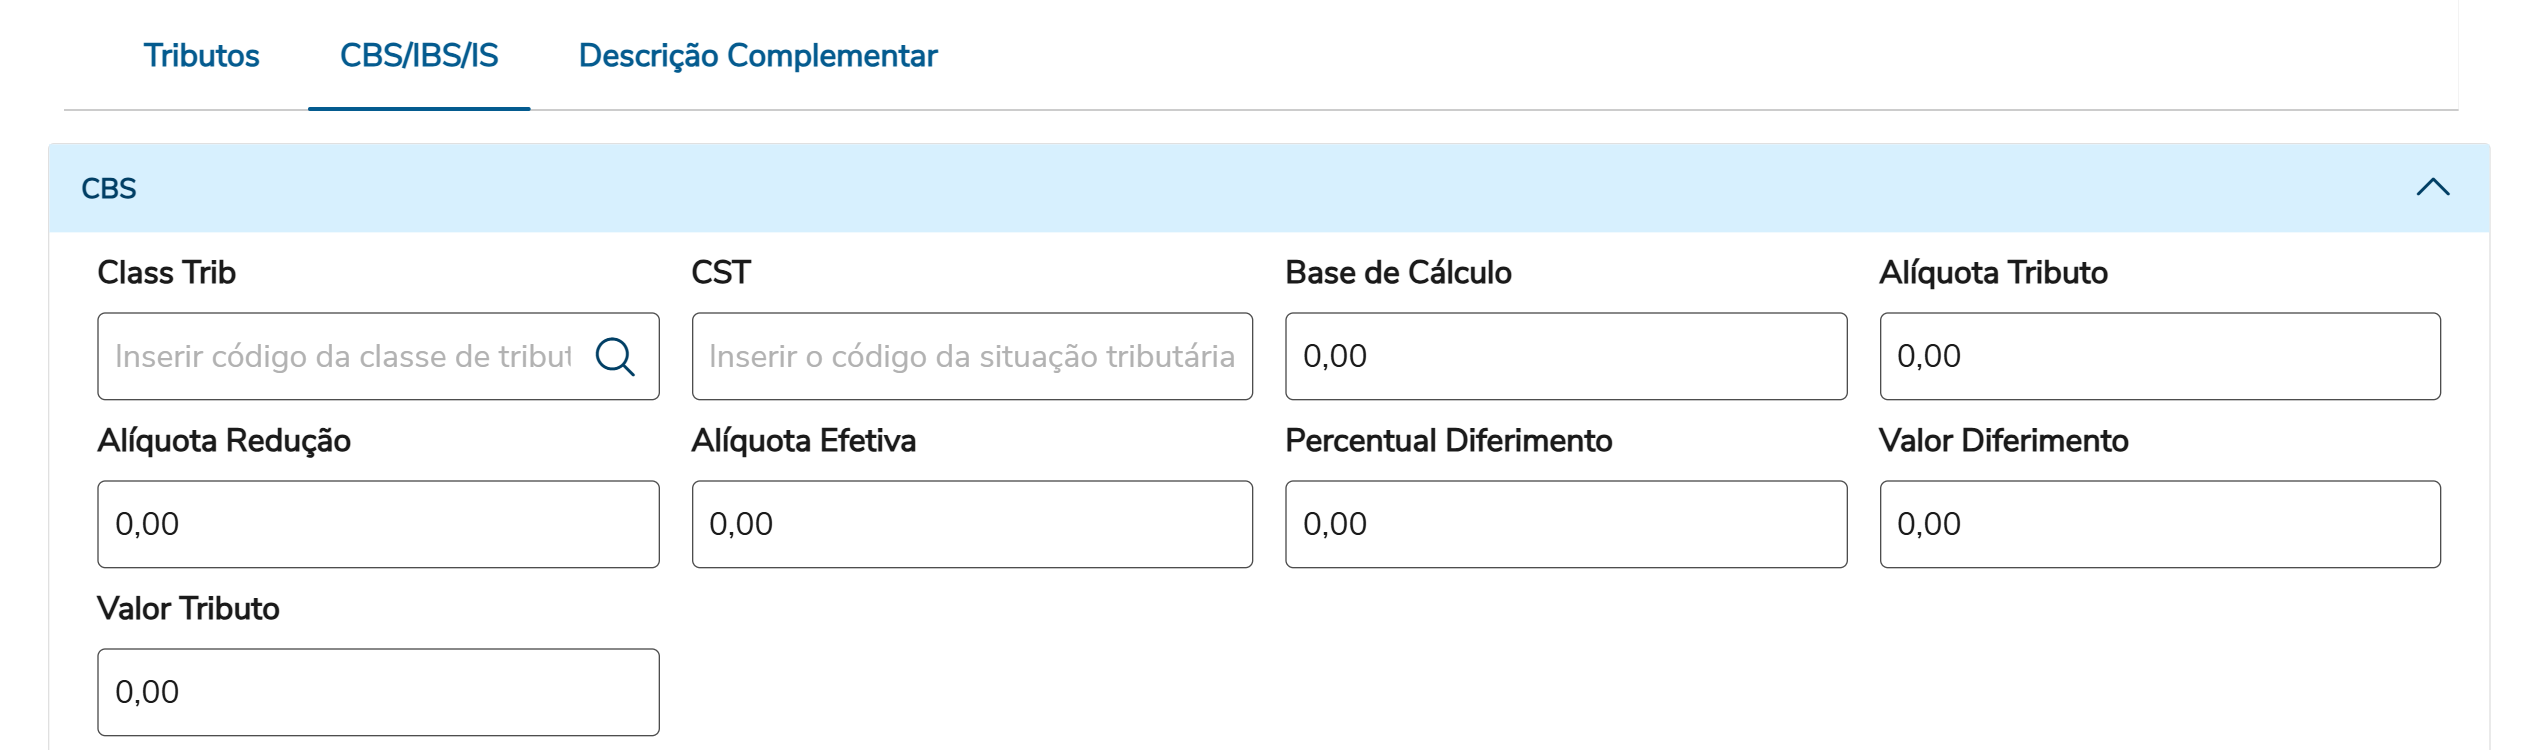
Task: Switch to the Tributos tab
Action: pos(201,56)
